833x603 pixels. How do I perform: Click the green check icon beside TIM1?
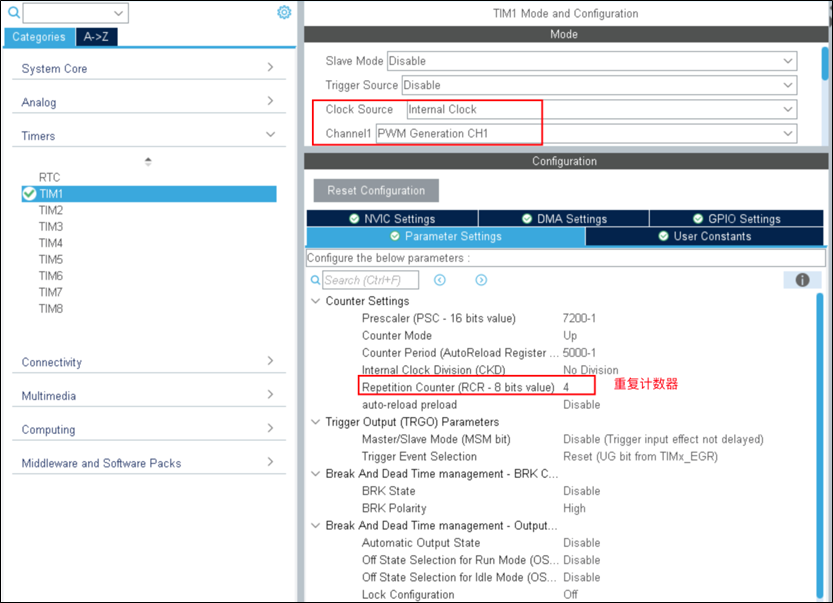pyautogui.click(x=29, y=194)
